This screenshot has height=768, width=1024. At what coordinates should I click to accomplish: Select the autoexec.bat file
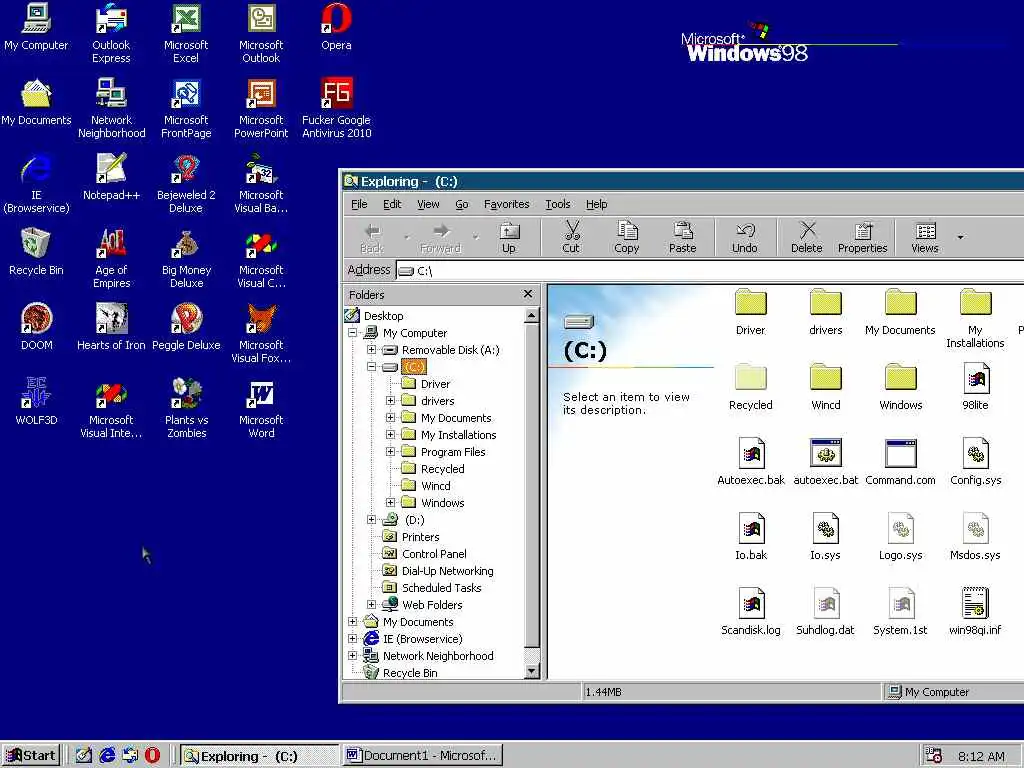(825, 460)
